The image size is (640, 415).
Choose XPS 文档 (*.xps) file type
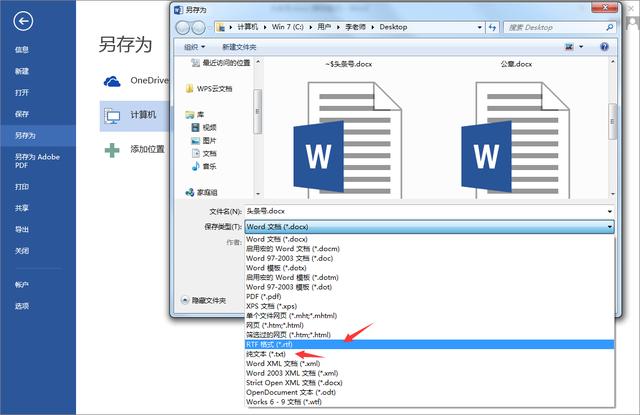(430, 306)
